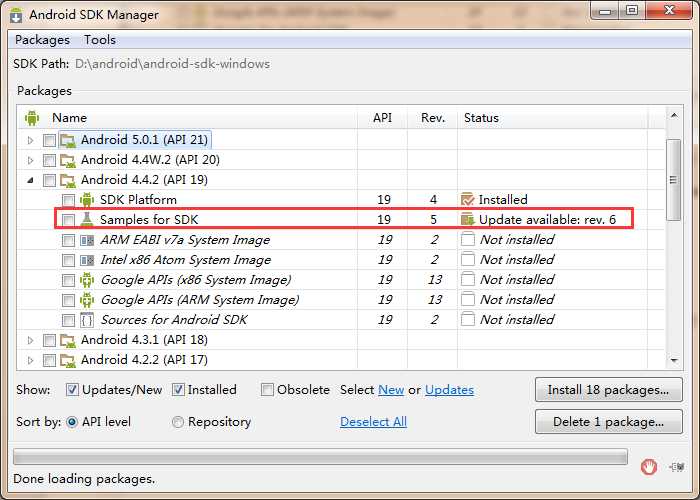Click the scroll down arrow of package list
Image resolution: width=700 pixels, height=500 pixels.
tap(674, 360)
